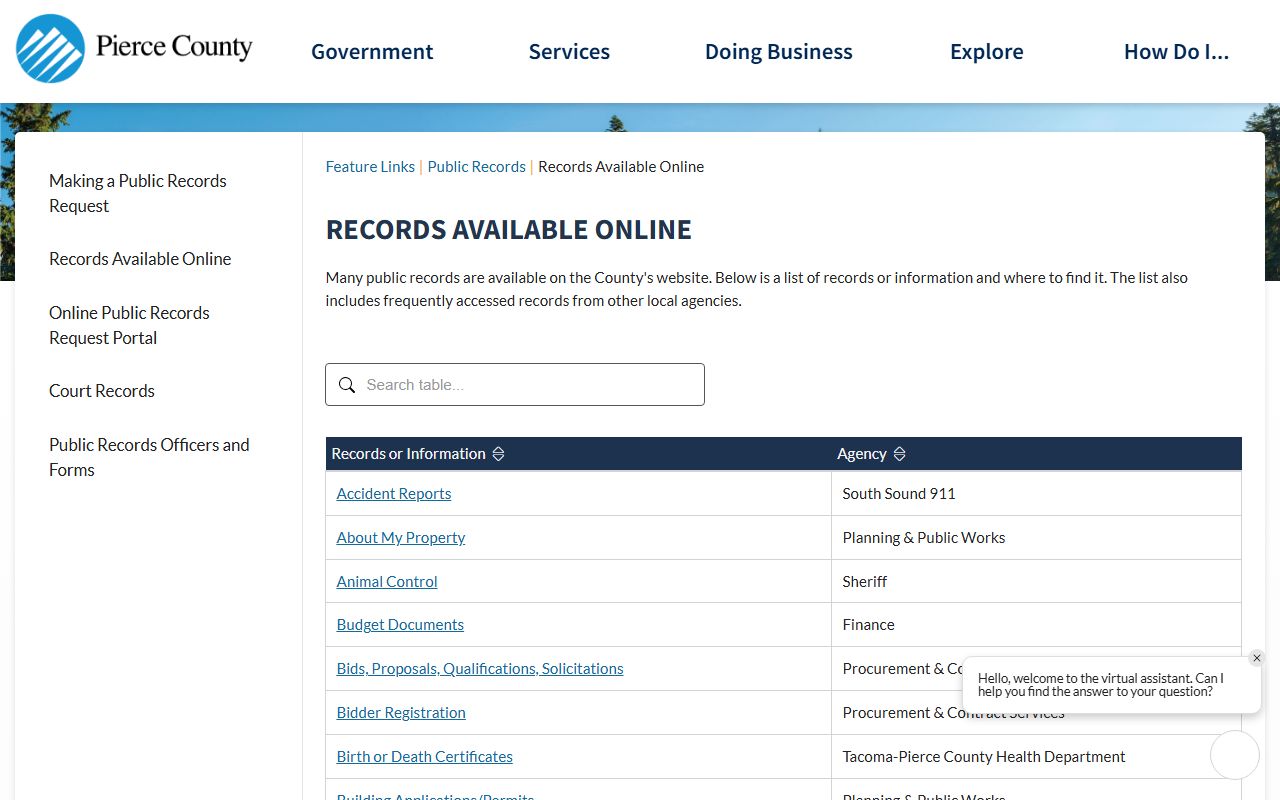
Task: Open Budget Documents link
Action: tap(400, 625)
